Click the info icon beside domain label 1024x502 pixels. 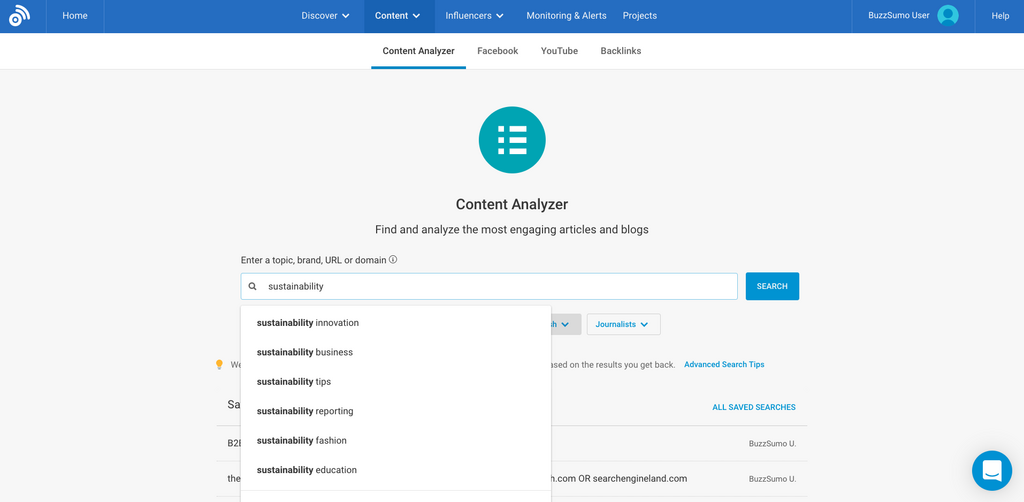393,260
